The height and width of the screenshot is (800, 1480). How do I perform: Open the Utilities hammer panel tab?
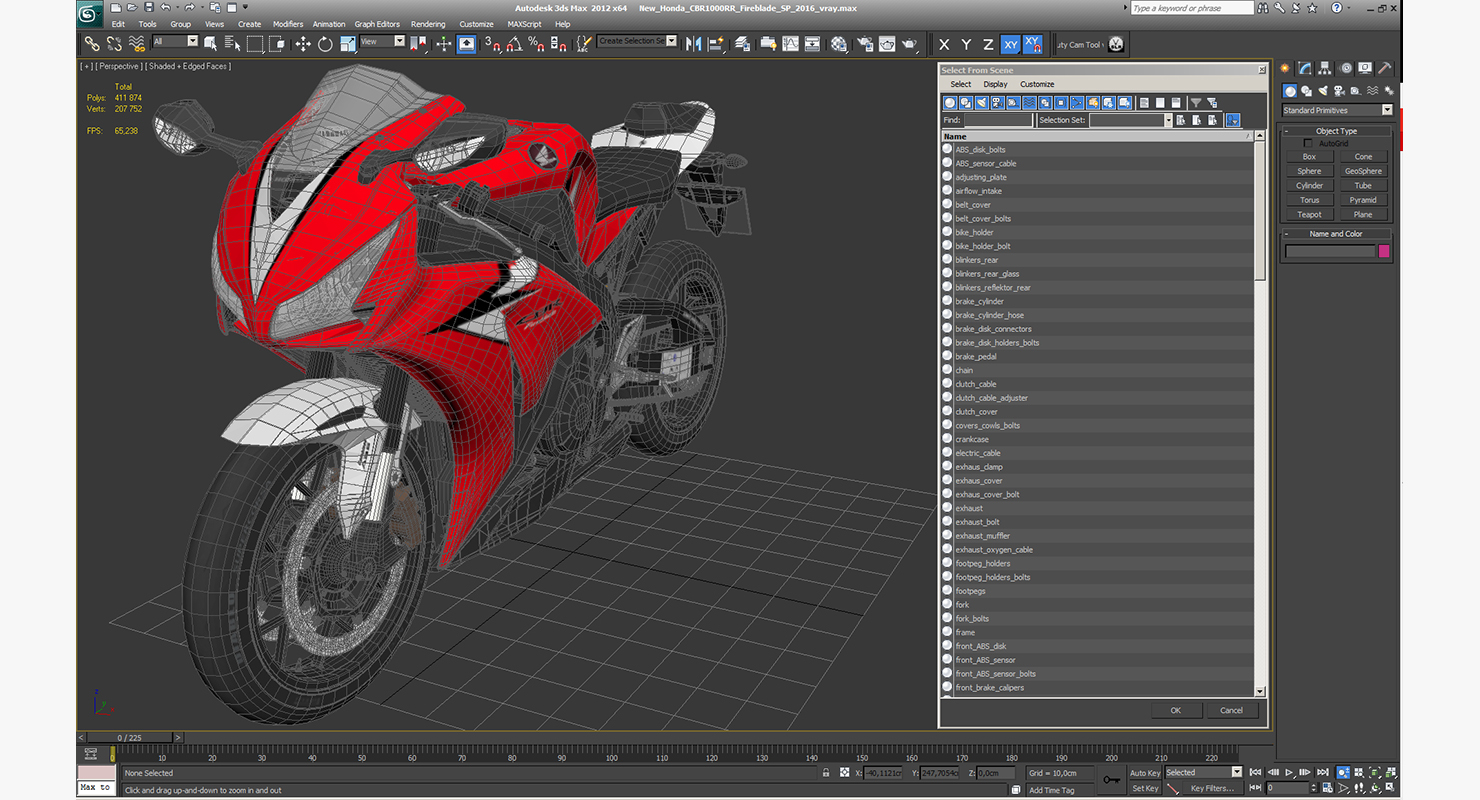[1385, 68]
